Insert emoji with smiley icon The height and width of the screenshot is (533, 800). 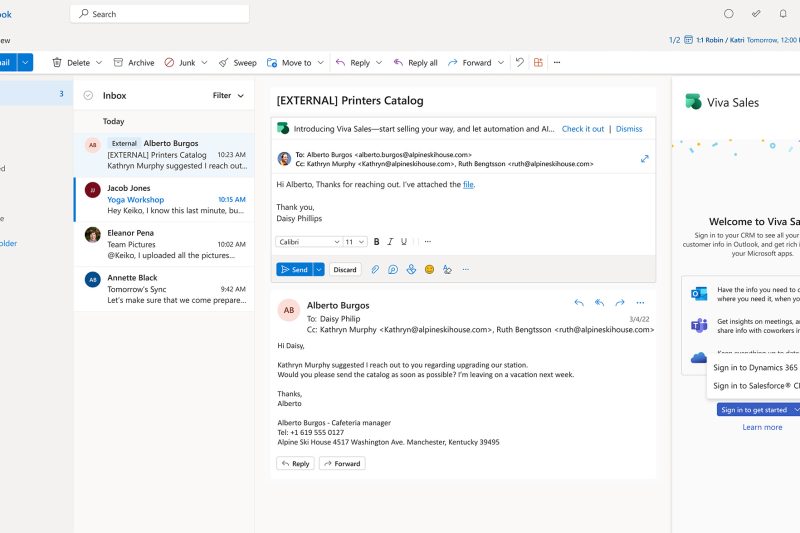click(430, 269)
